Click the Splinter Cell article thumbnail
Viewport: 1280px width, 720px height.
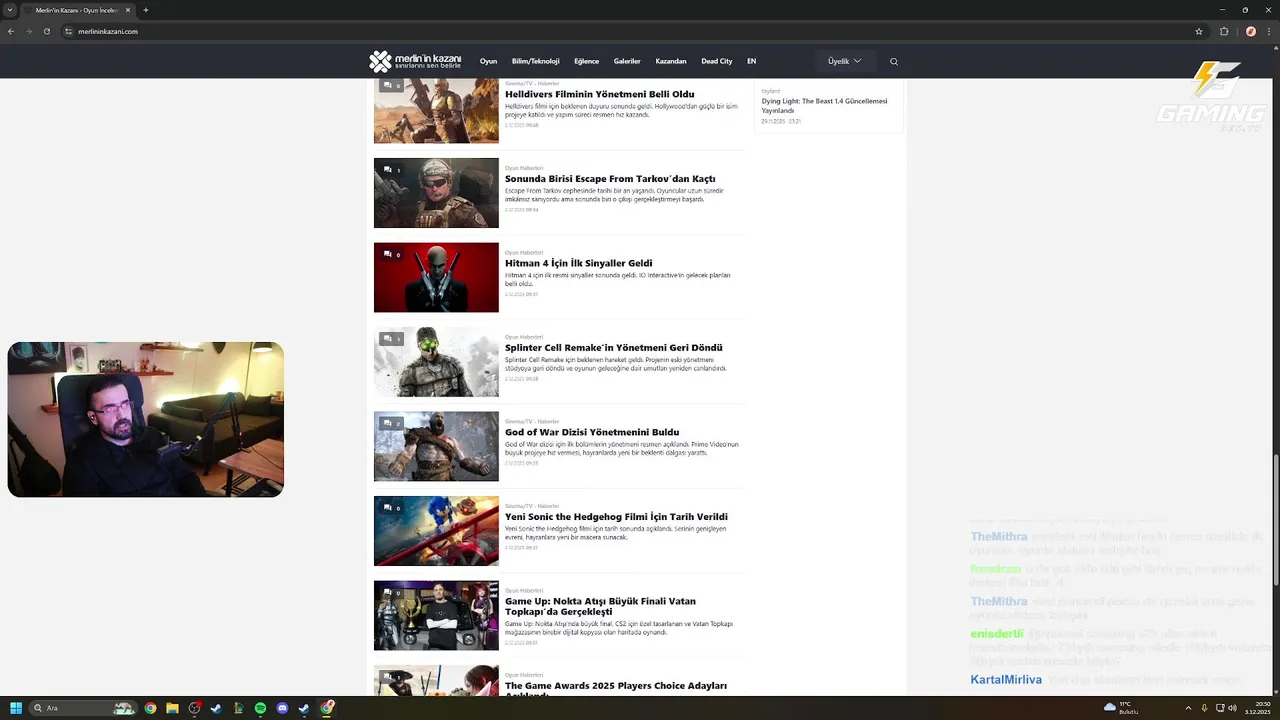pos(436,362)
